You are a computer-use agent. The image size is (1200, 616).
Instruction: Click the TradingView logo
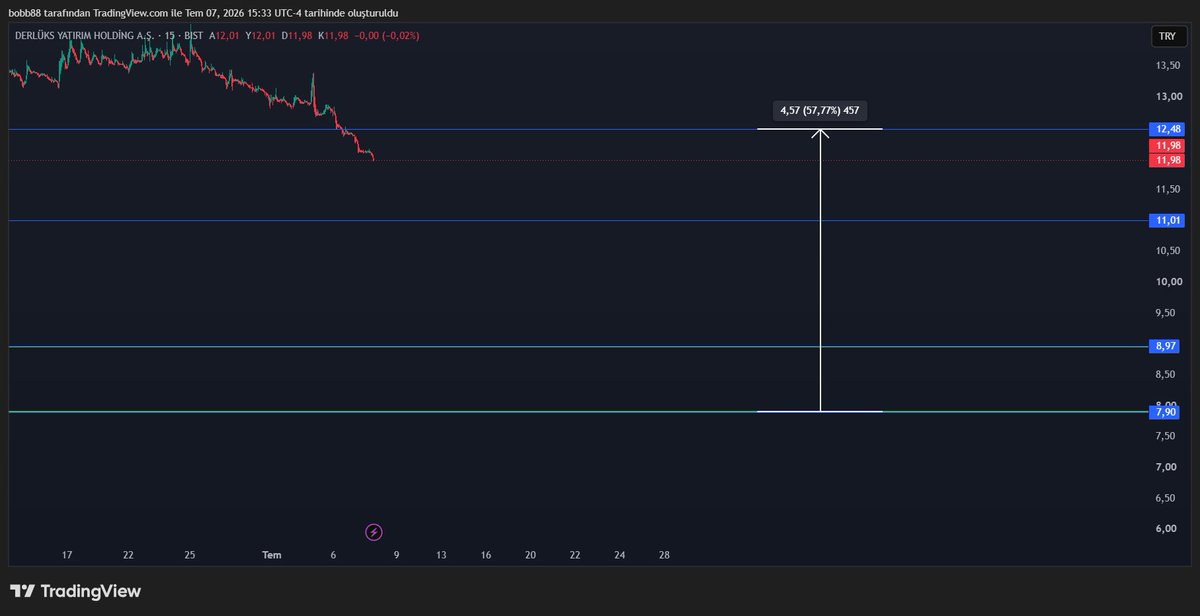point(75,591)
